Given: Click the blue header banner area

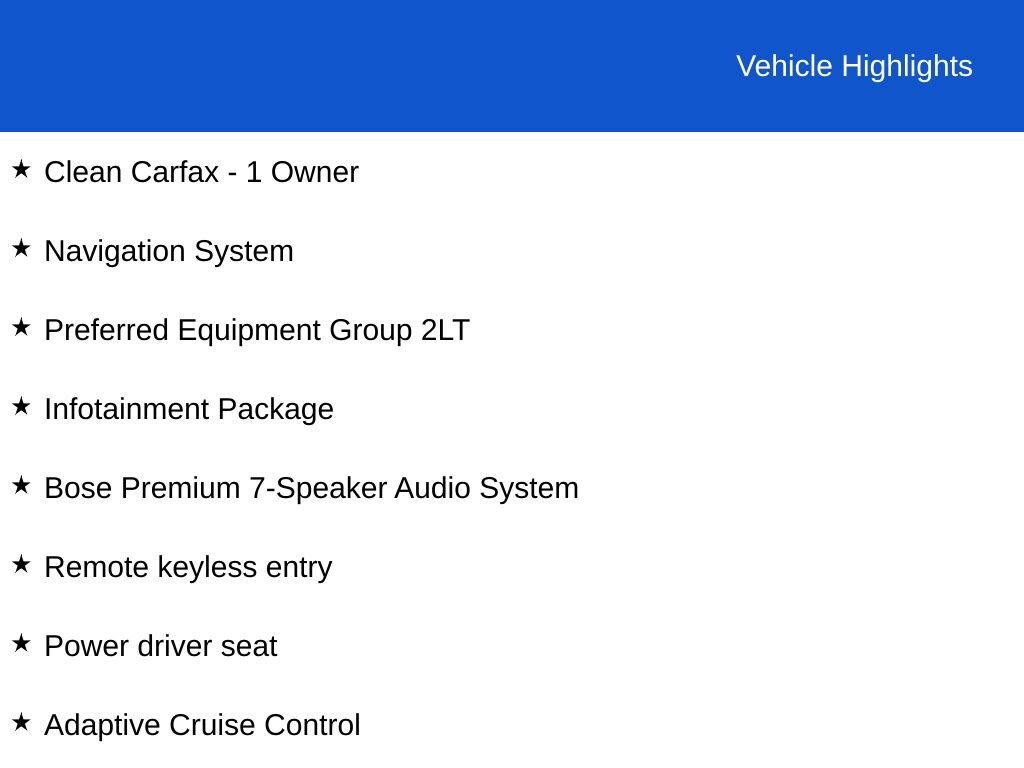Looking at the screenshot, I should point(512,65).
